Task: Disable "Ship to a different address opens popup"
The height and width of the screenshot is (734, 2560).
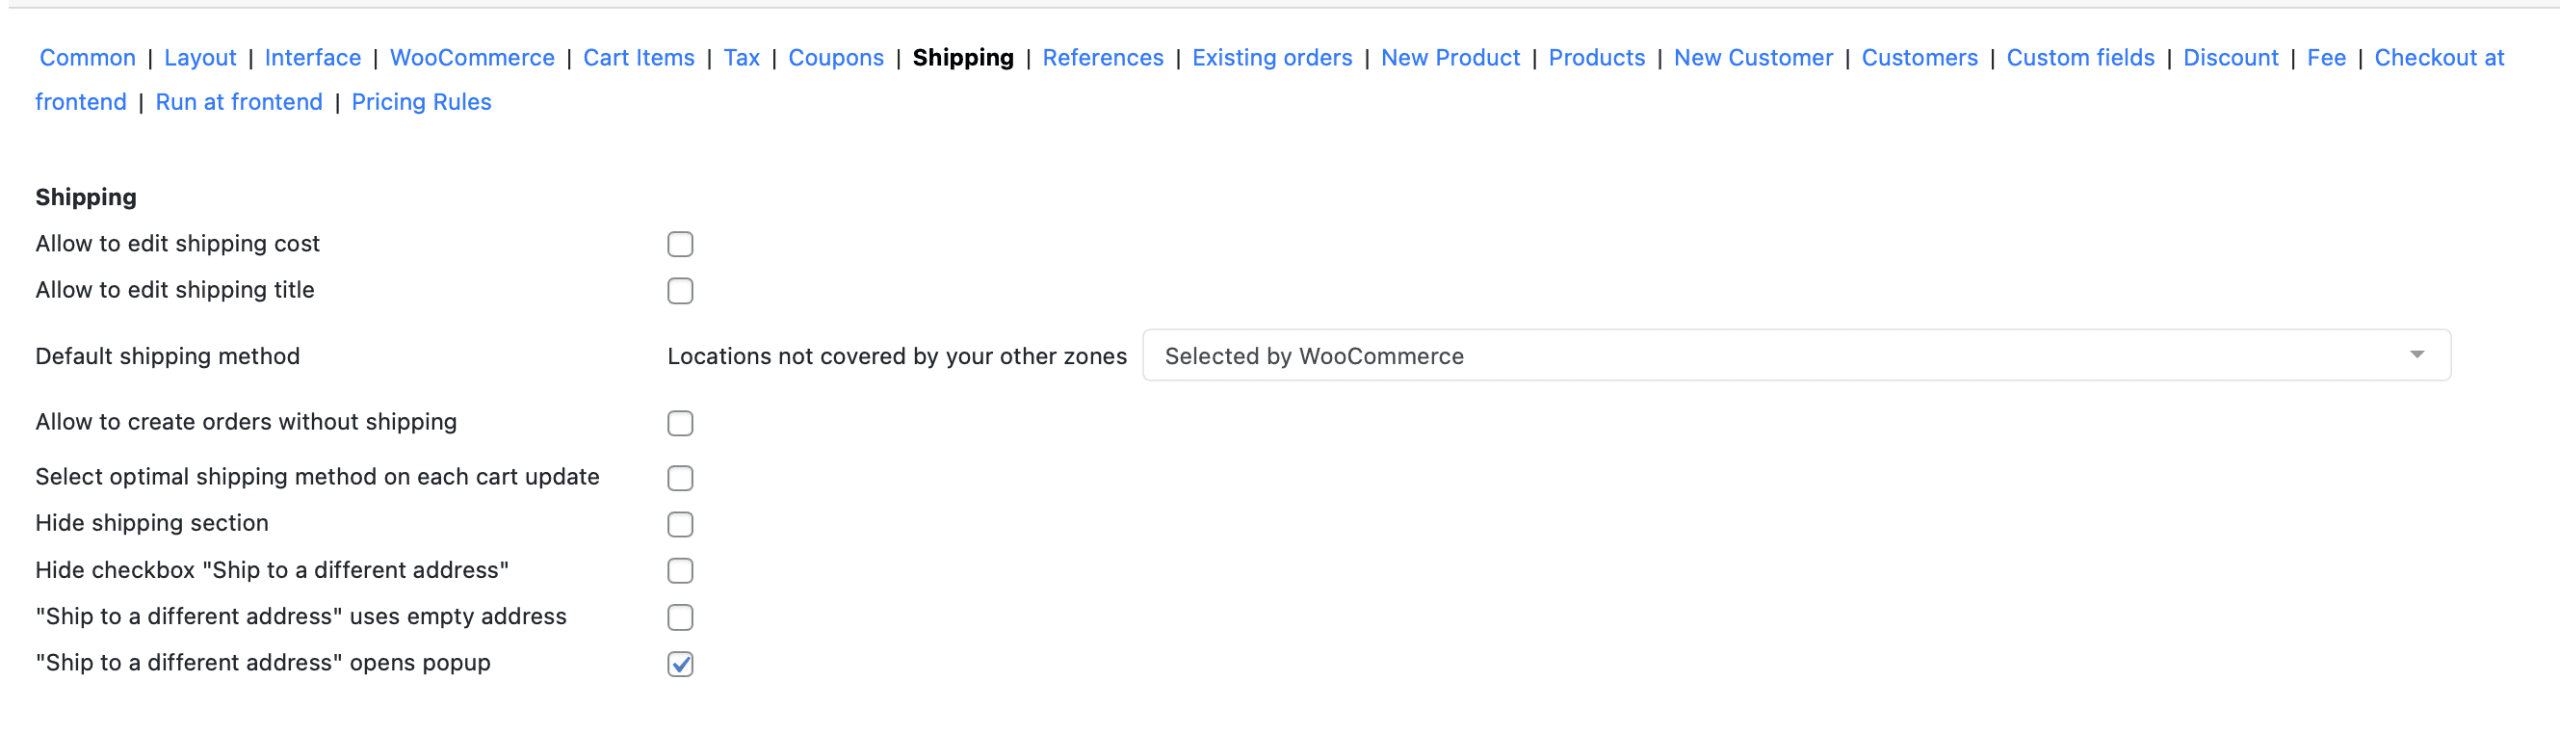Action: (x=680, y=662)
